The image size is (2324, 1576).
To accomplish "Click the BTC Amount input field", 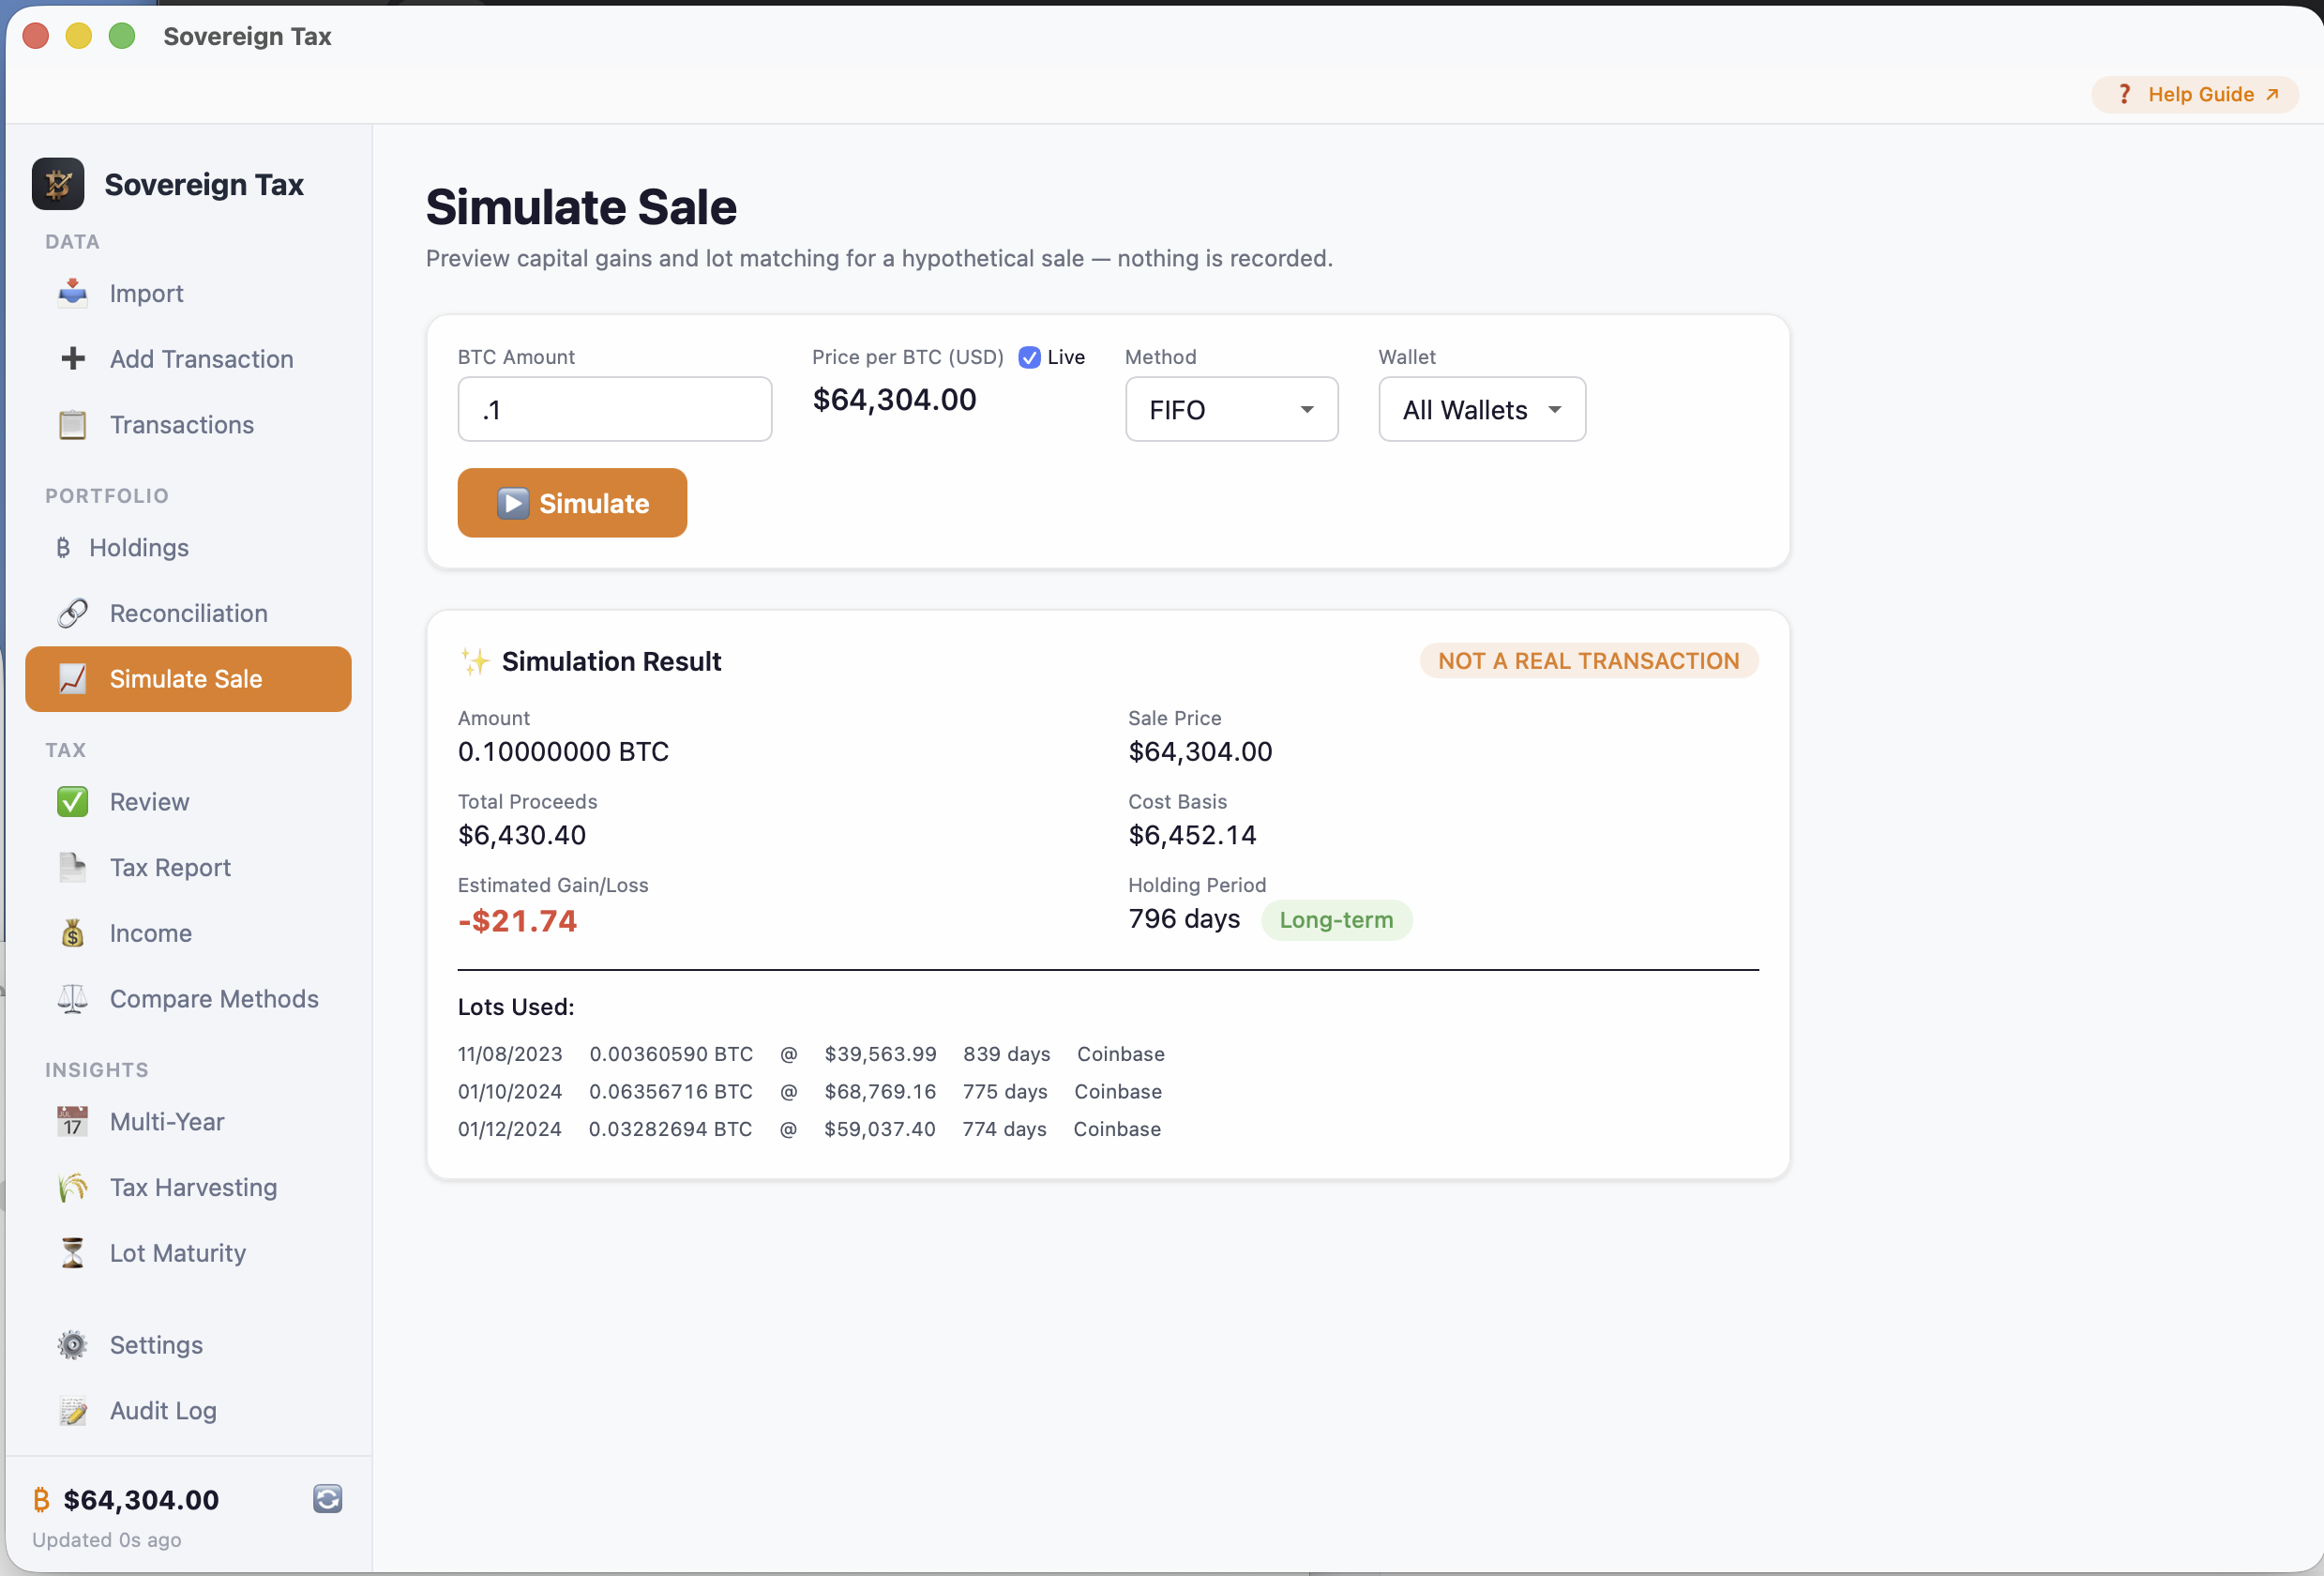I will (614, 409).
